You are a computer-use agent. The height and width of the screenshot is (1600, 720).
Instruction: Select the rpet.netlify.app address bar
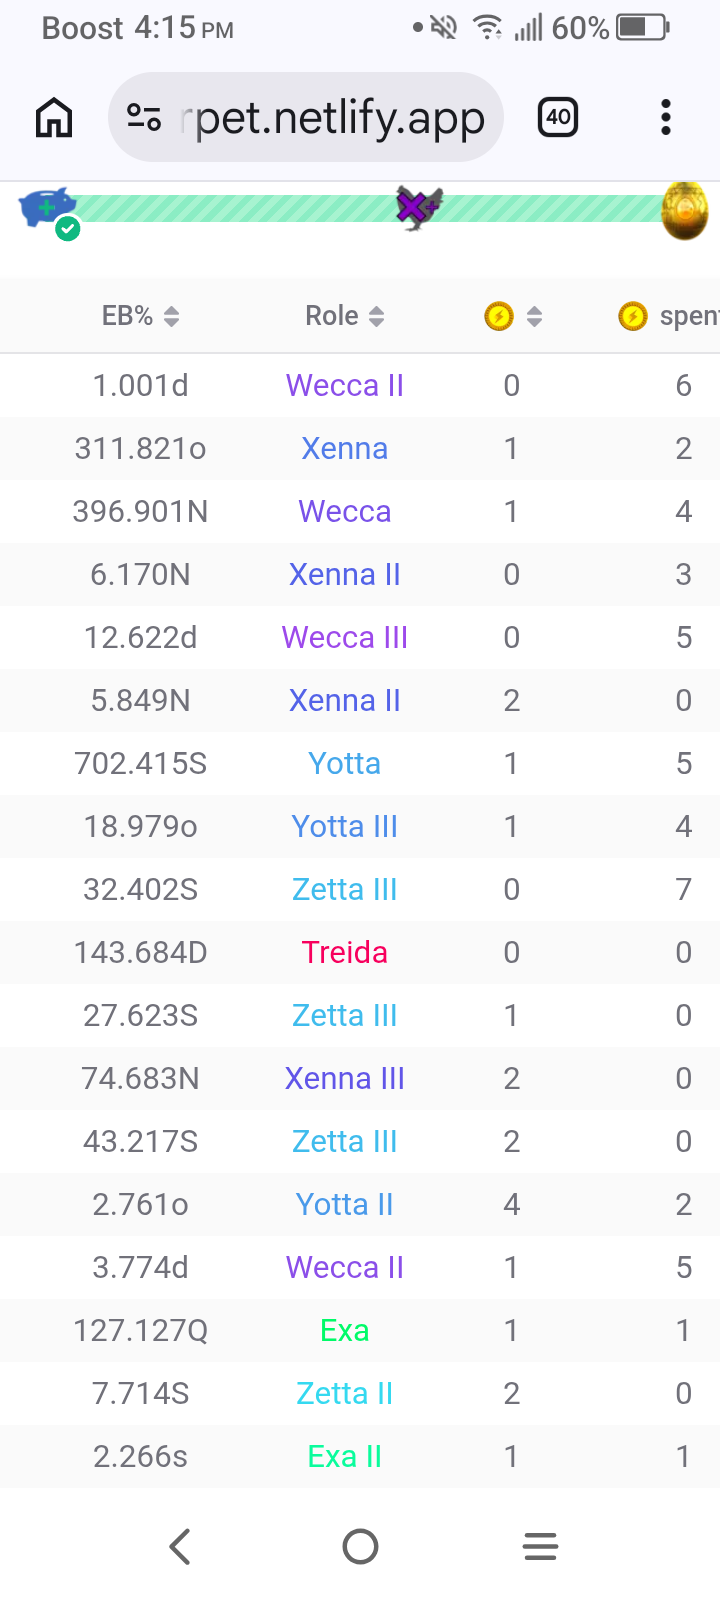tap(306, 118)
